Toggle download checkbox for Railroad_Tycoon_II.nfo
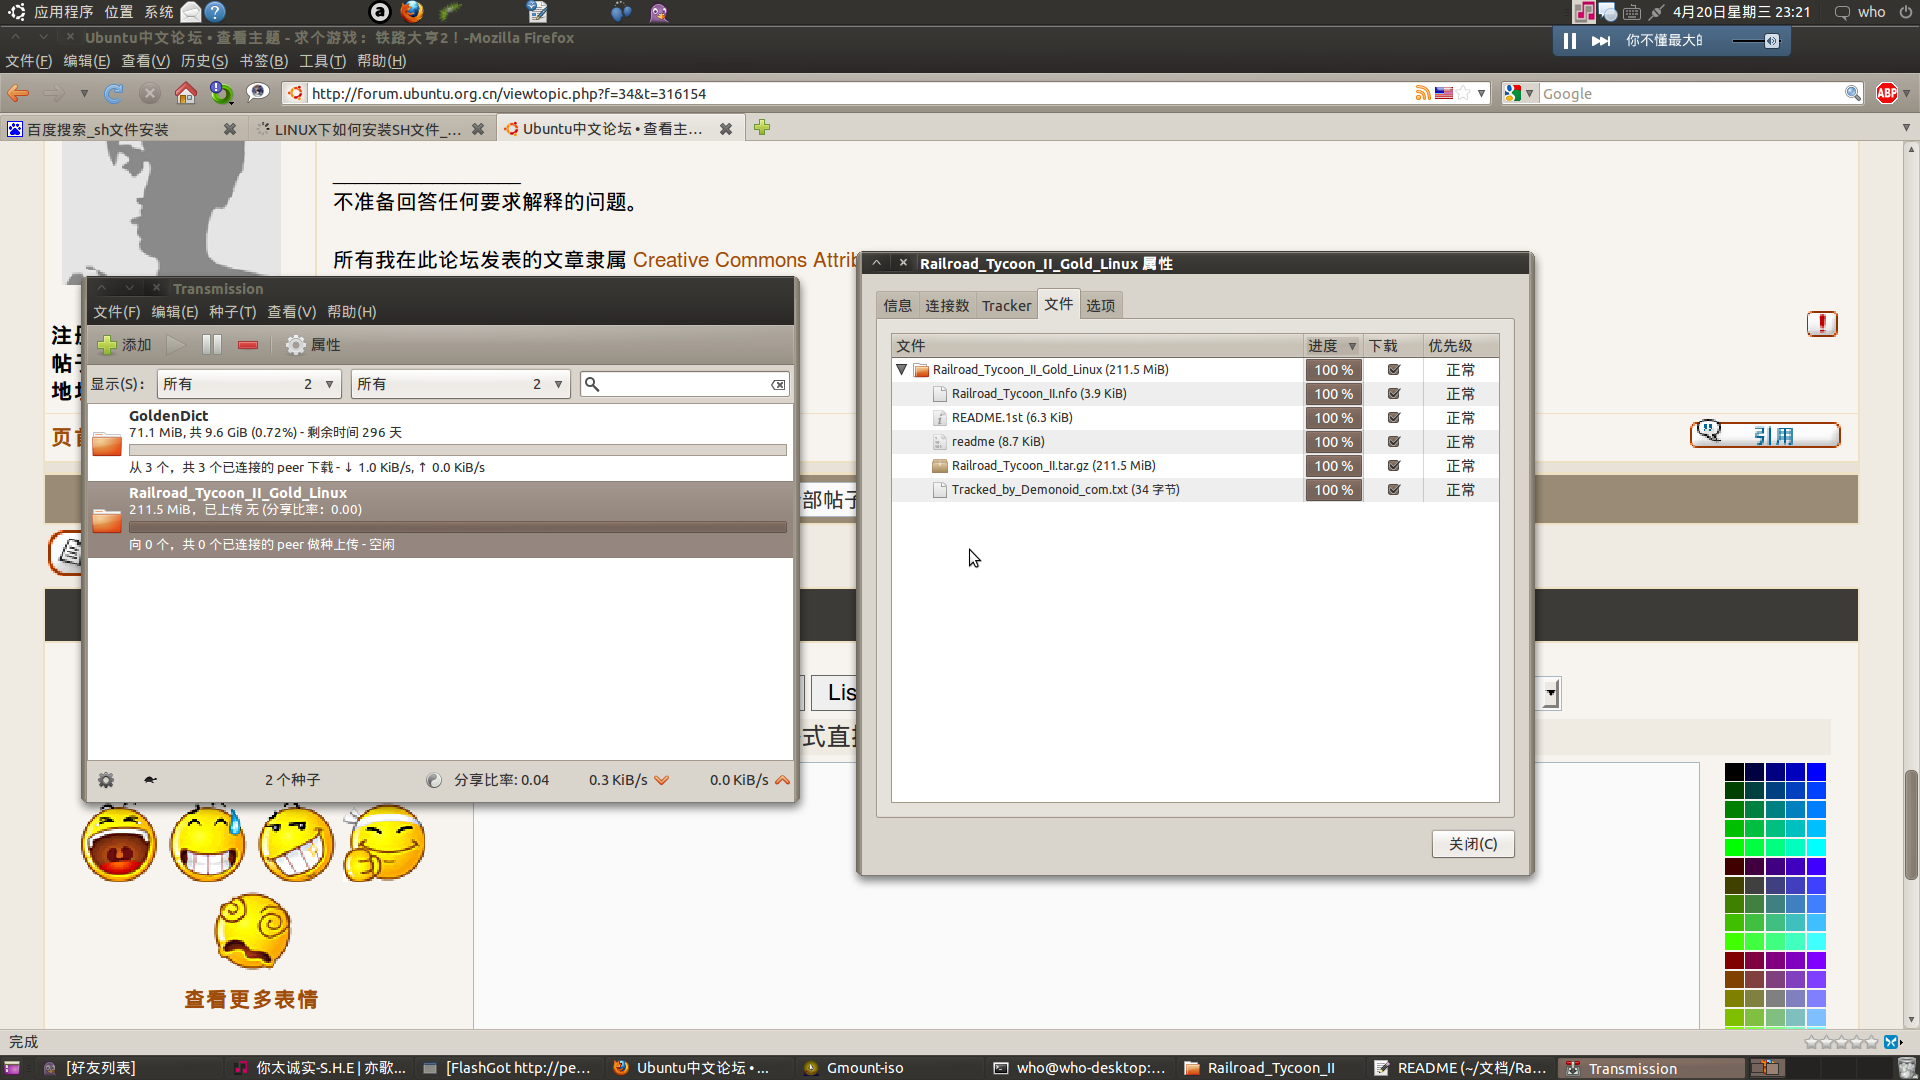Screen dimensions: 1920x1080 tap(1394, 394)
